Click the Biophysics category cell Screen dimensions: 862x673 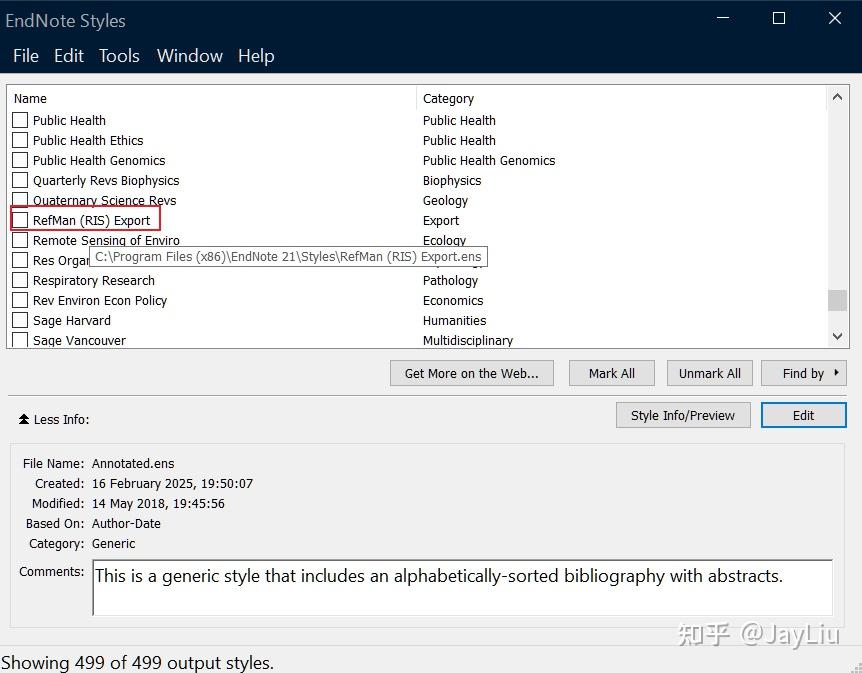(452, 180)
